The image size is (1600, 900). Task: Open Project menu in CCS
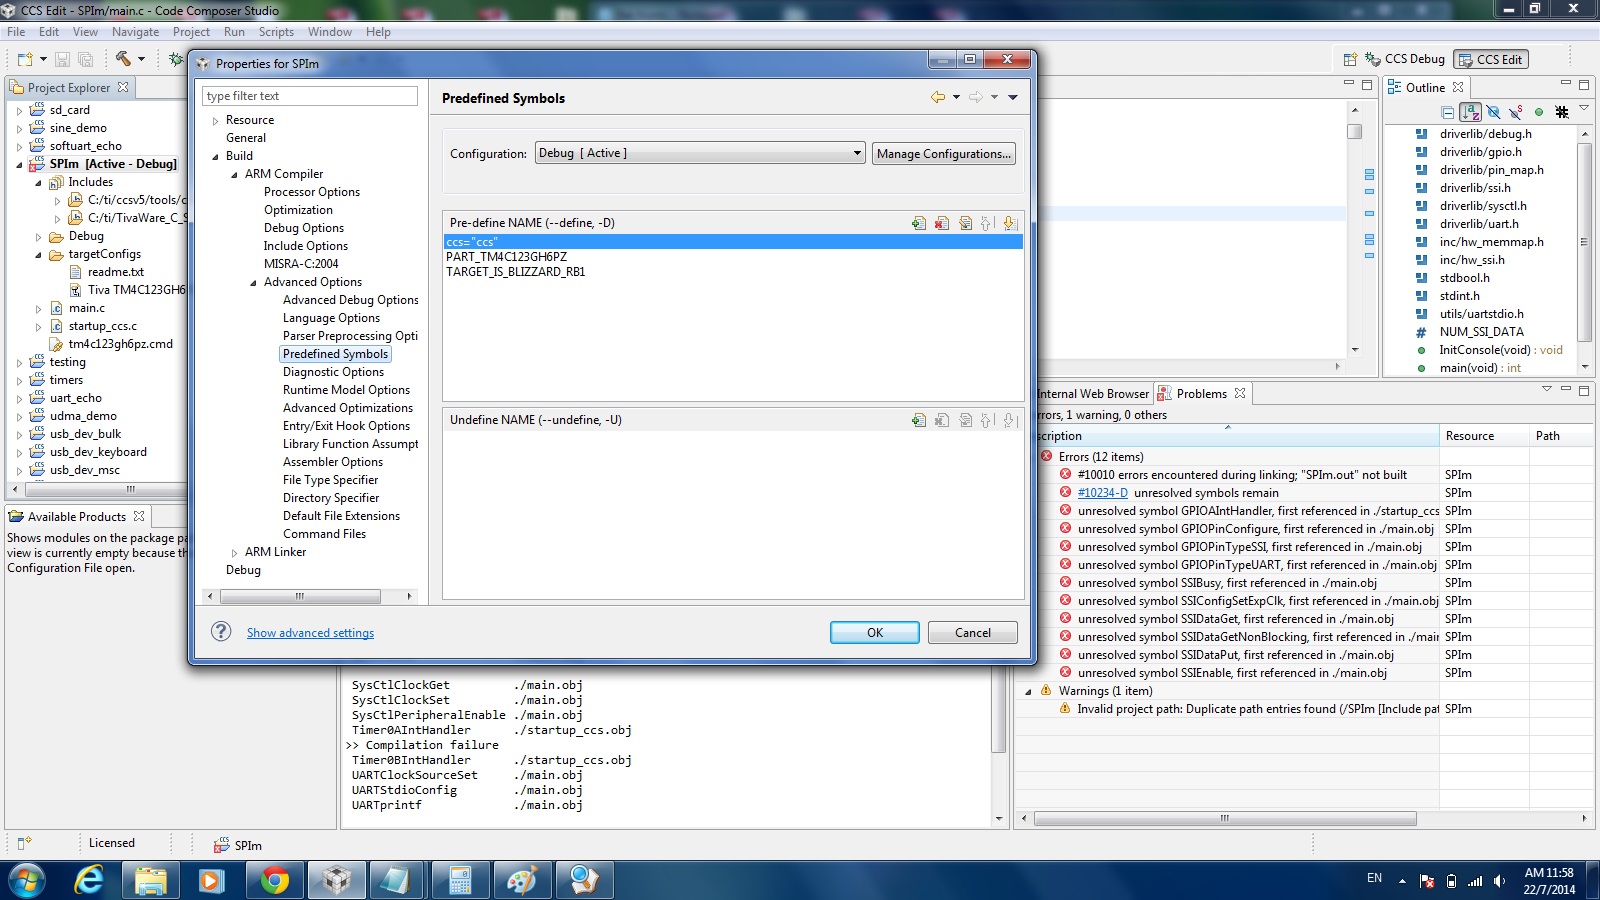(191, 32)
